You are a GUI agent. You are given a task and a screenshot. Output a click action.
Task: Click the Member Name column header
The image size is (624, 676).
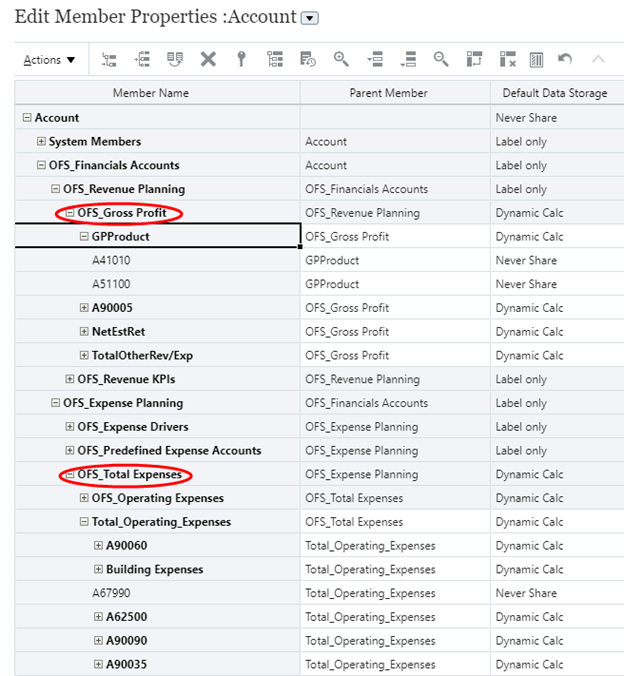tap(150, 93)
